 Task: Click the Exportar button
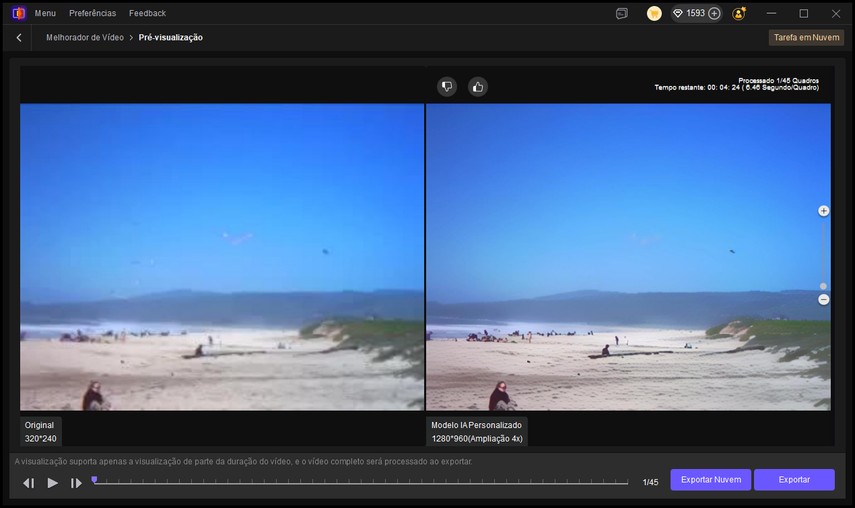(x=794, y=480)
